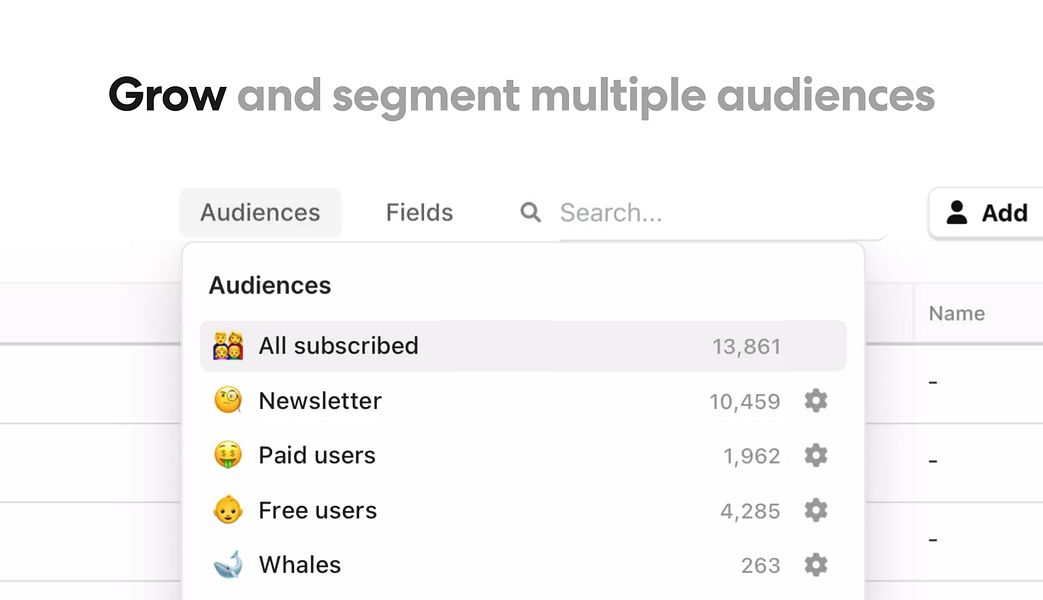Click the monocle face emoji beside Newsletter
Viewport: 1043px width, 600px height.
228,400
